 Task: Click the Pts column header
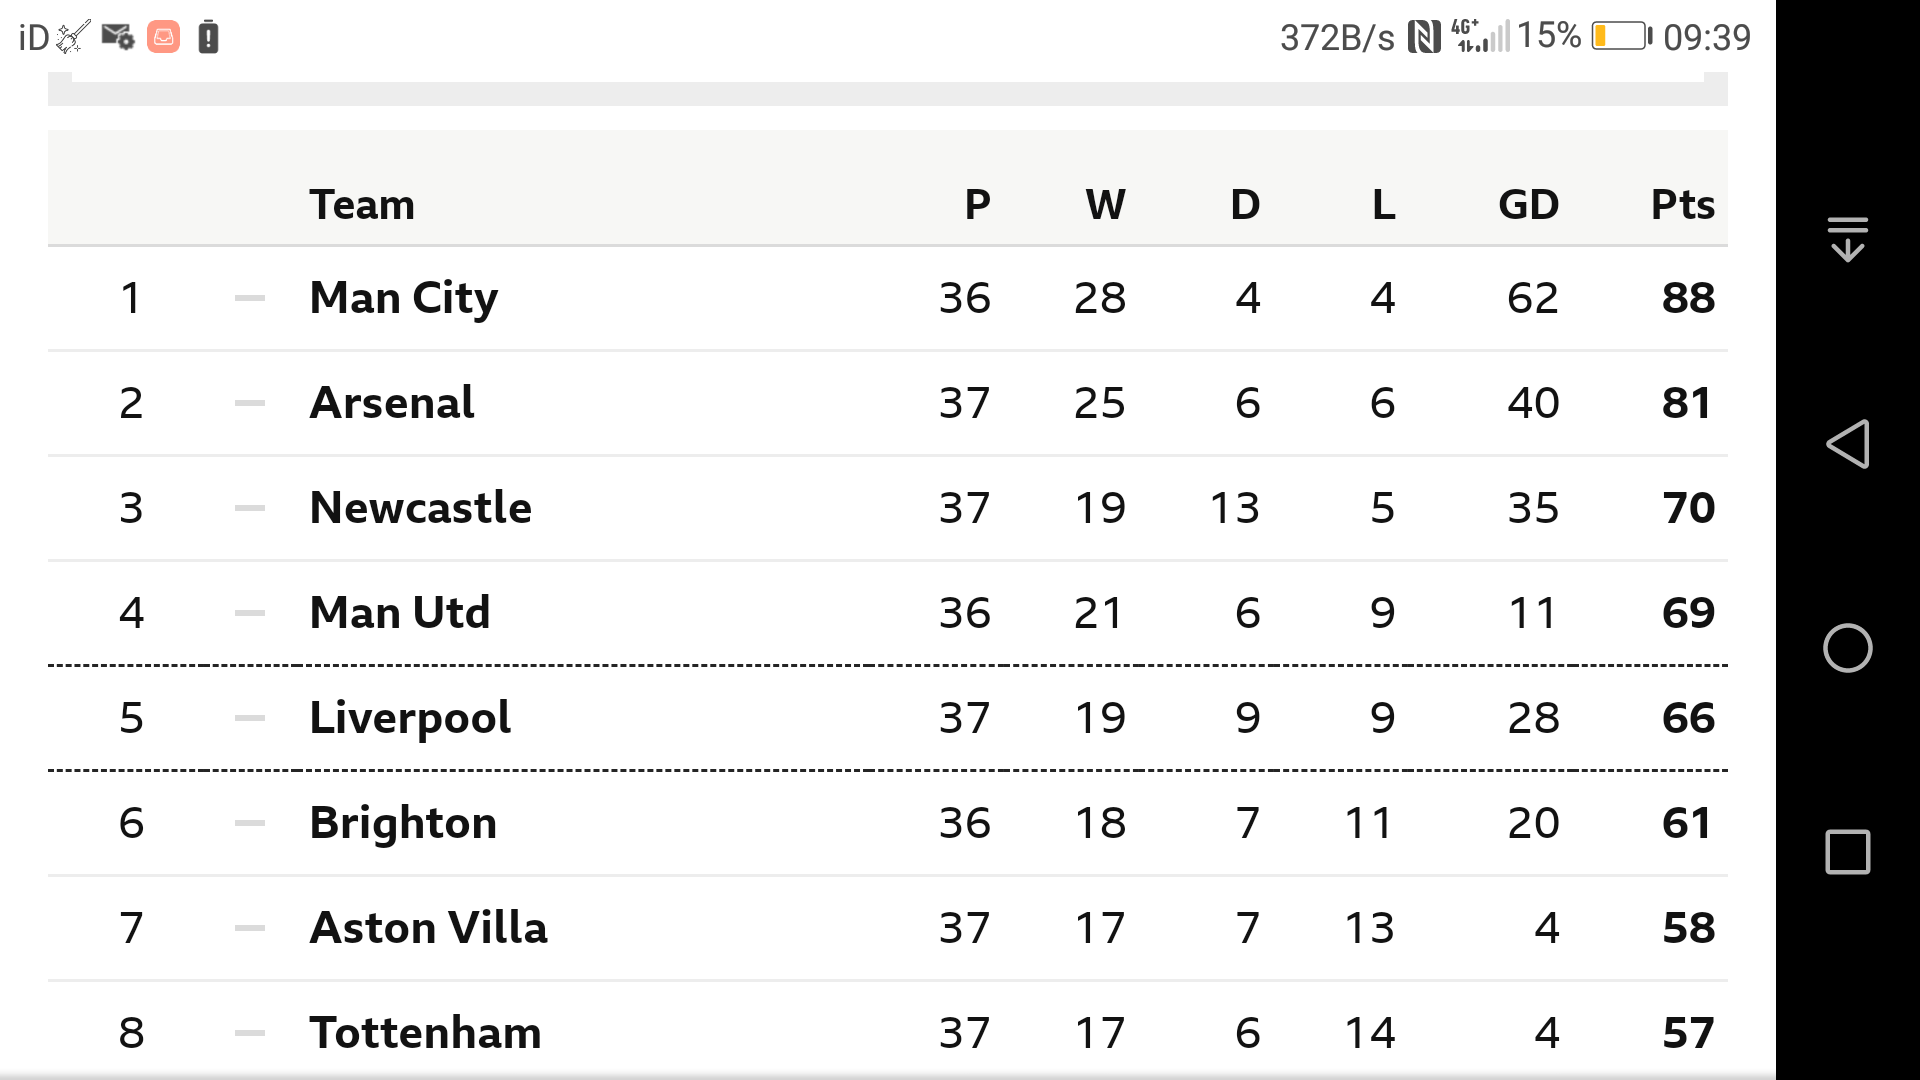1683,205
